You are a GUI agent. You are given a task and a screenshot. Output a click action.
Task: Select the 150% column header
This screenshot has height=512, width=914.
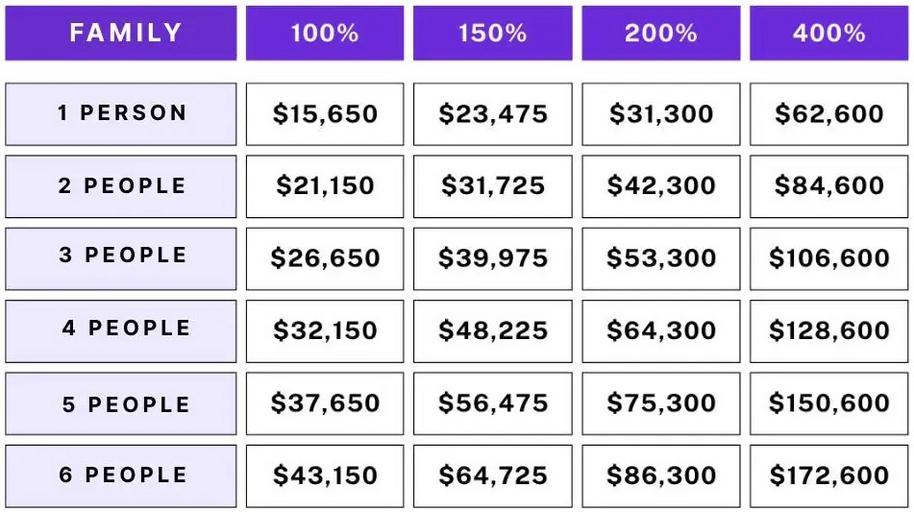click(x=493, y=33)
